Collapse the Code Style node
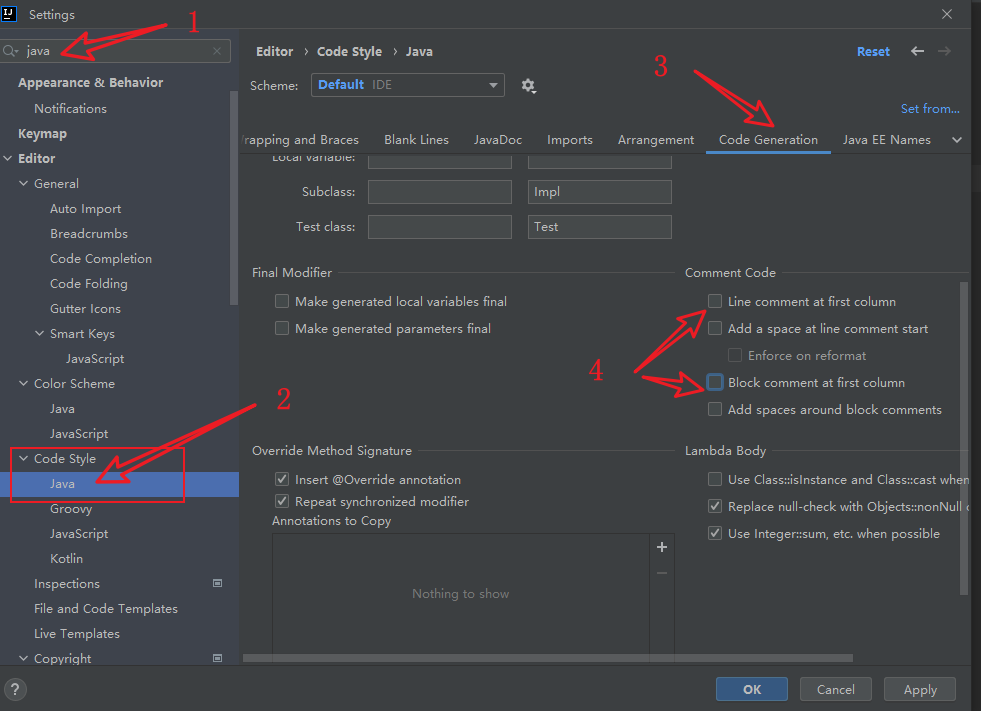 pos(24,459)
